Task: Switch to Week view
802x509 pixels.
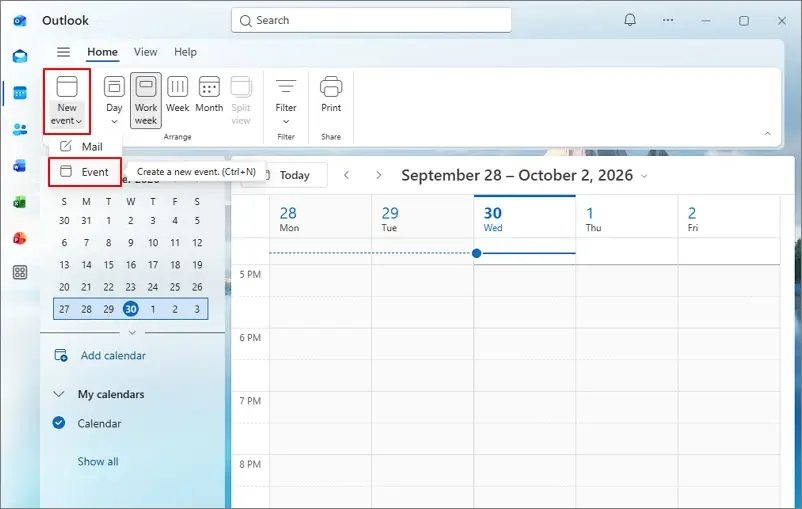Action: pyautogui.click(x=177, y=95)
